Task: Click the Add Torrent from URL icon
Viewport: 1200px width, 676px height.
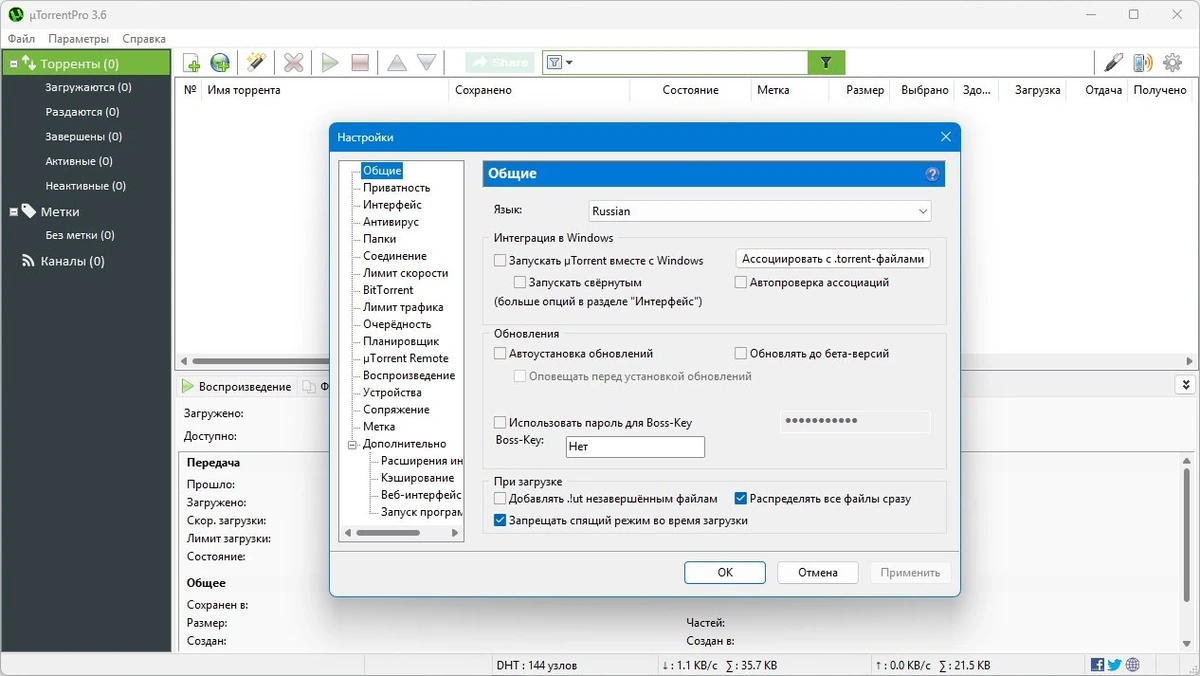Action: [x=220, y=63]
